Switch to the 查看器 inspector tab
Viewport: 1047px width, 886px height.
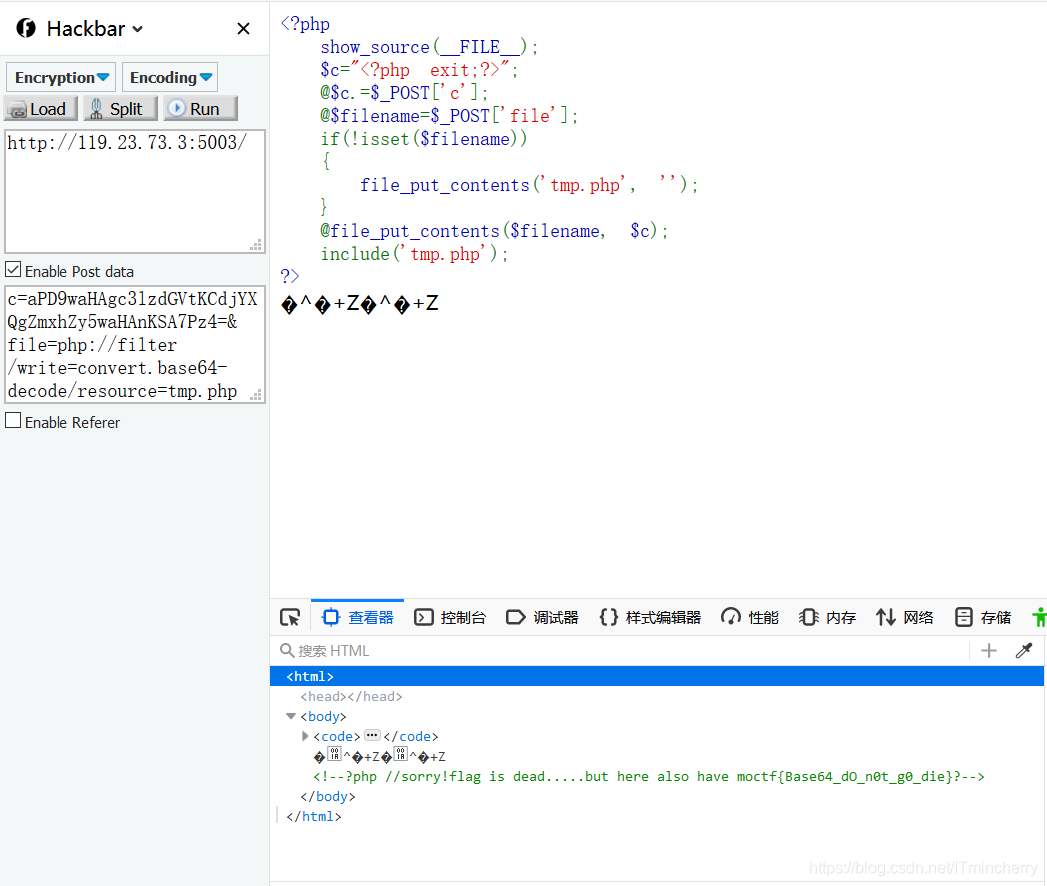click(358, 617)
